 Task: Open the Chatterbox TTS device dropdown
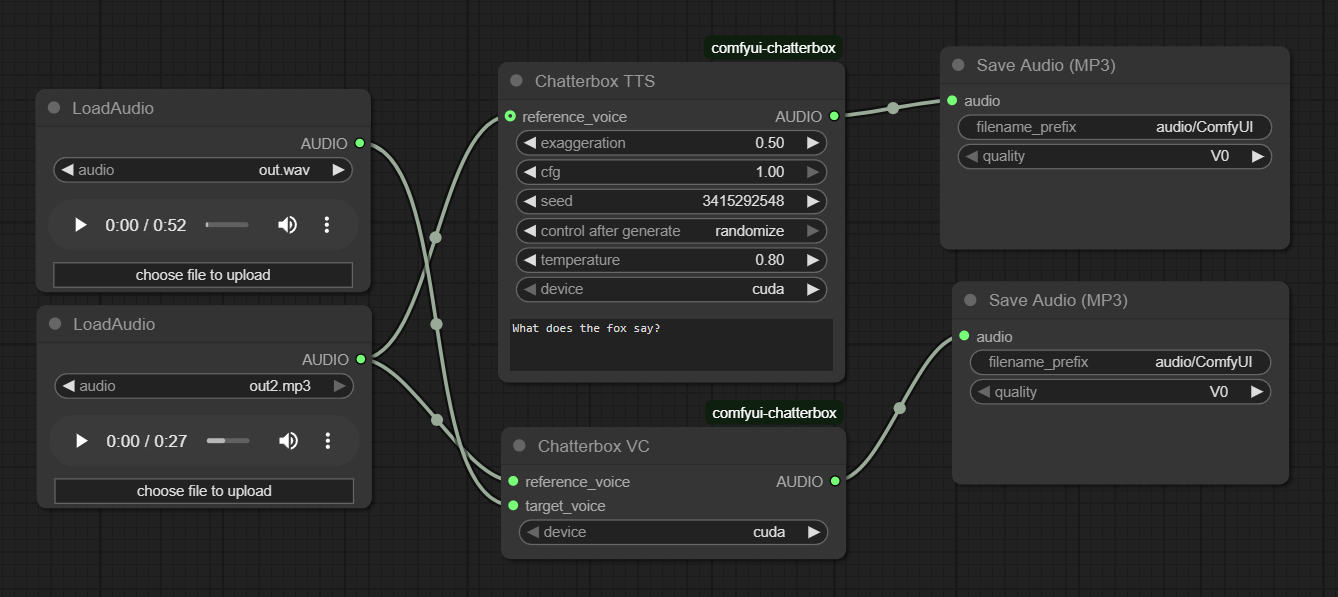(672, 289)
